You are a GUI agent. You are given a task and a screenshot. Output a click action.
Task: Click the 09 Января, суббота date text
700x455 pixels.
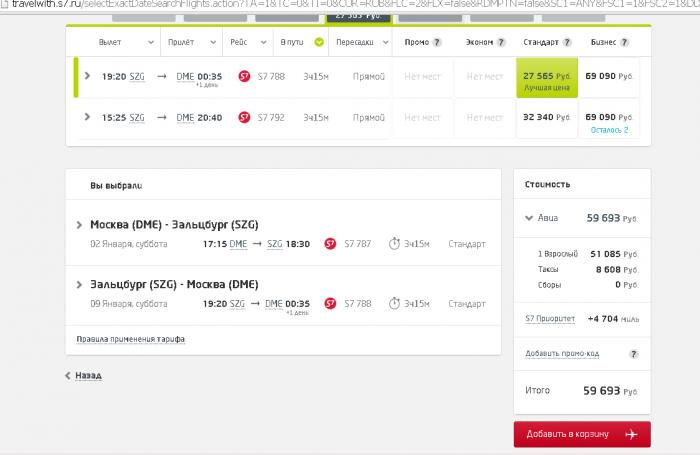(129, 304)
